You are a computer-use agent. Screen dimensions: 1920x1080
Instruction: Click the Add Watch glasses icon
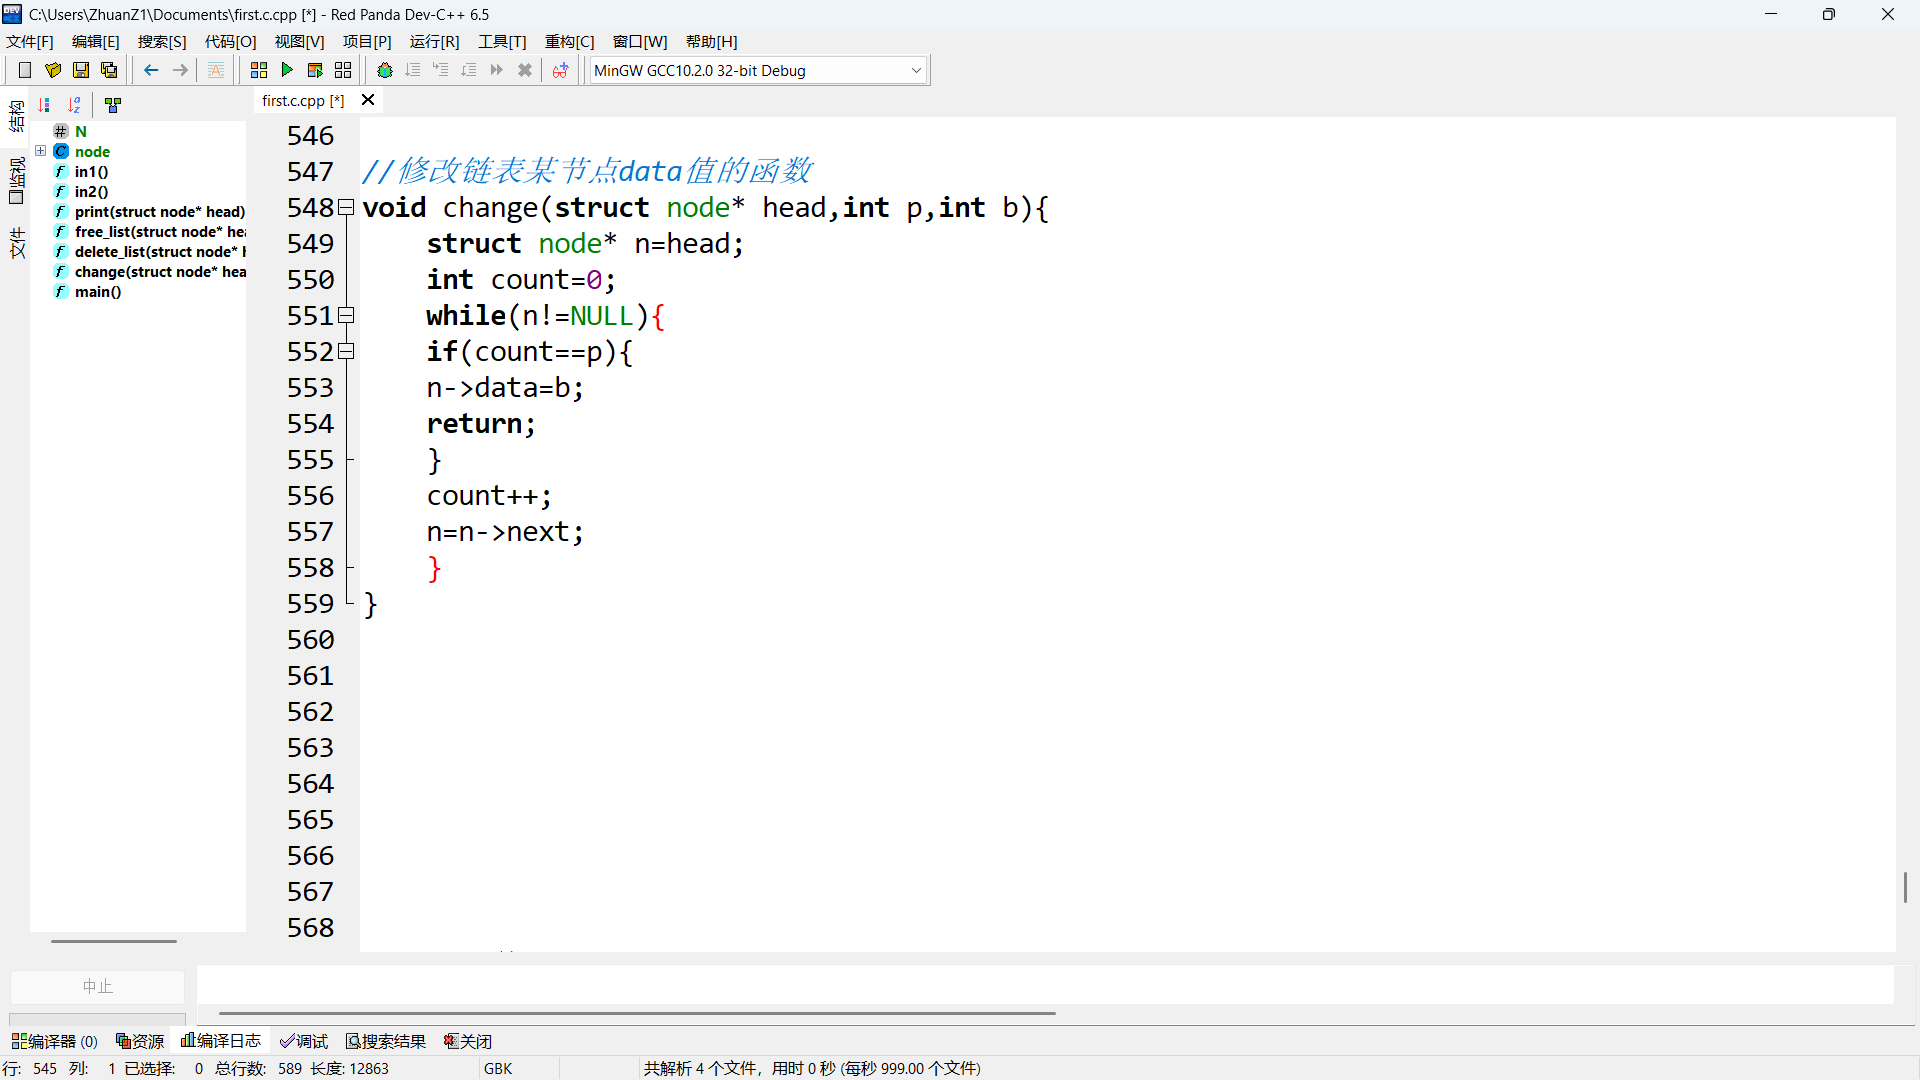pos(560,70)
